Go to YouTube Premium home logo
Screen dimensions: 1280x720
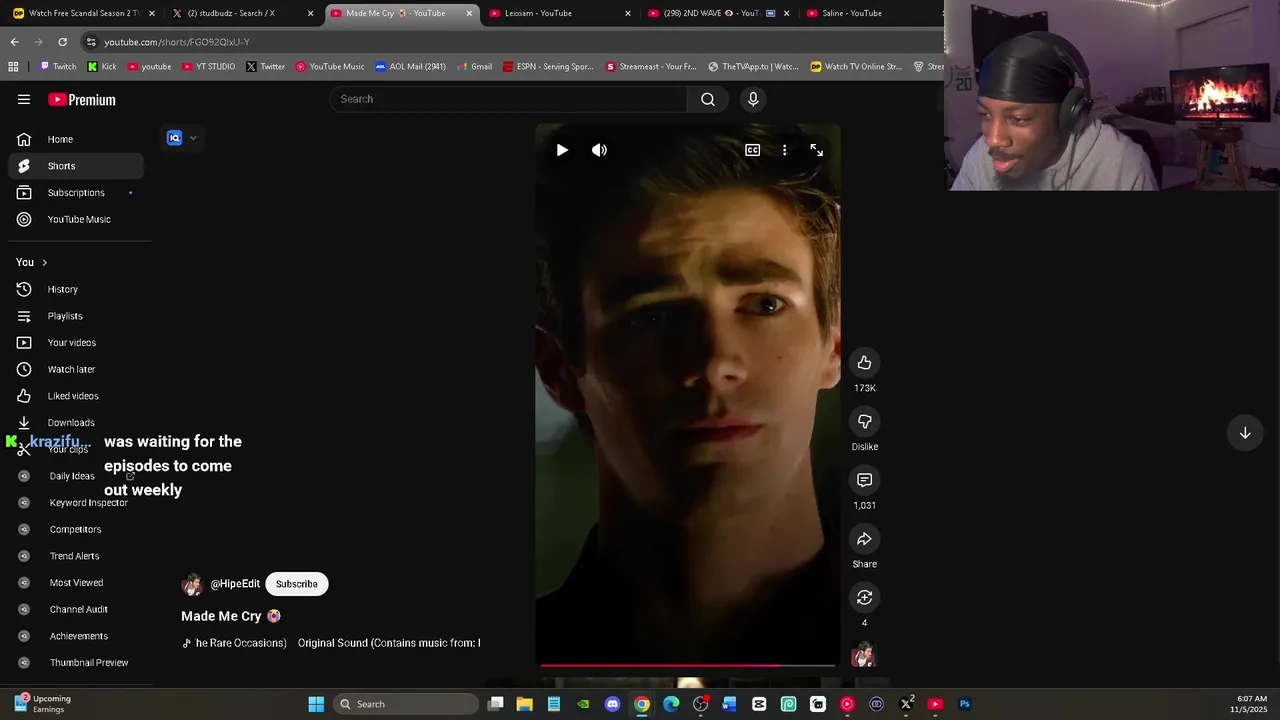click(x=82, y=99)
